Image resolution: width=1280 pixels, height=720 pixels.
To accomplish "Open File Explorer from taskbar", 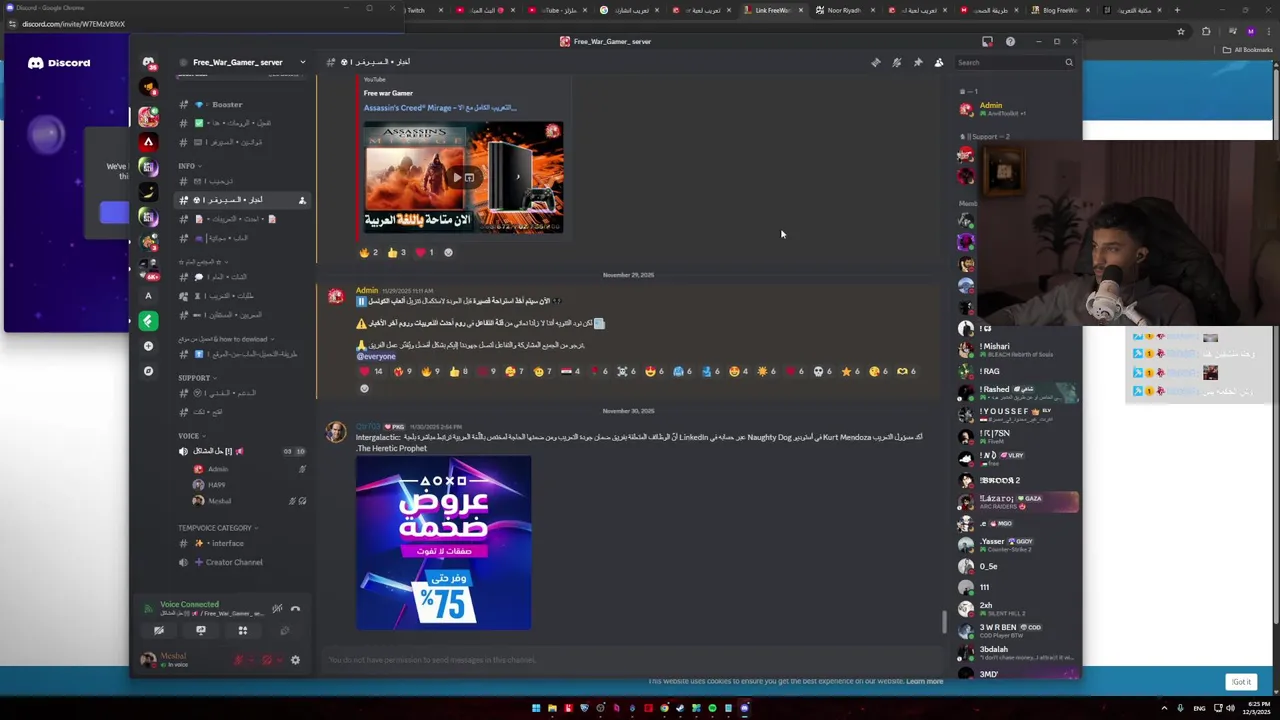I will [552, 708].
